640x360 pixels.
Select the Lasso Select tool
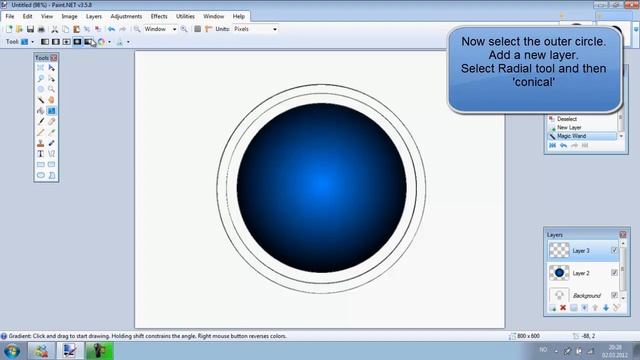[40, 78]
